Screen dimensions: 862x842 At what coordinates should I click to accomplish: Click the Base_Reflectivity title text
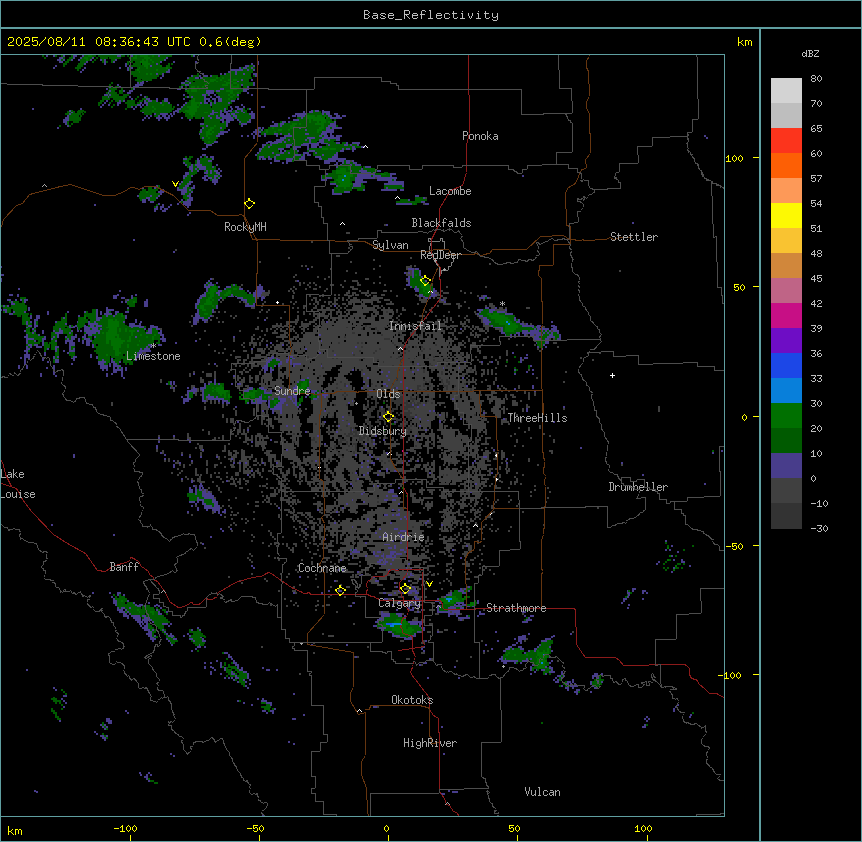(431, 15)
